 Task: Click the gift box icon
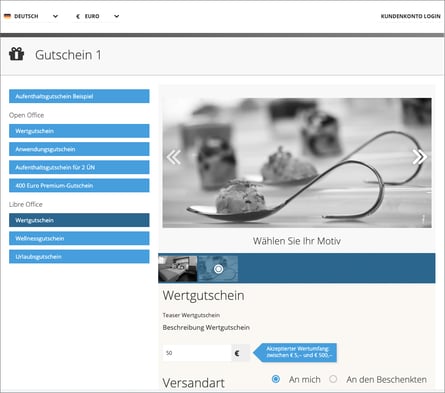tap(16, 54)
